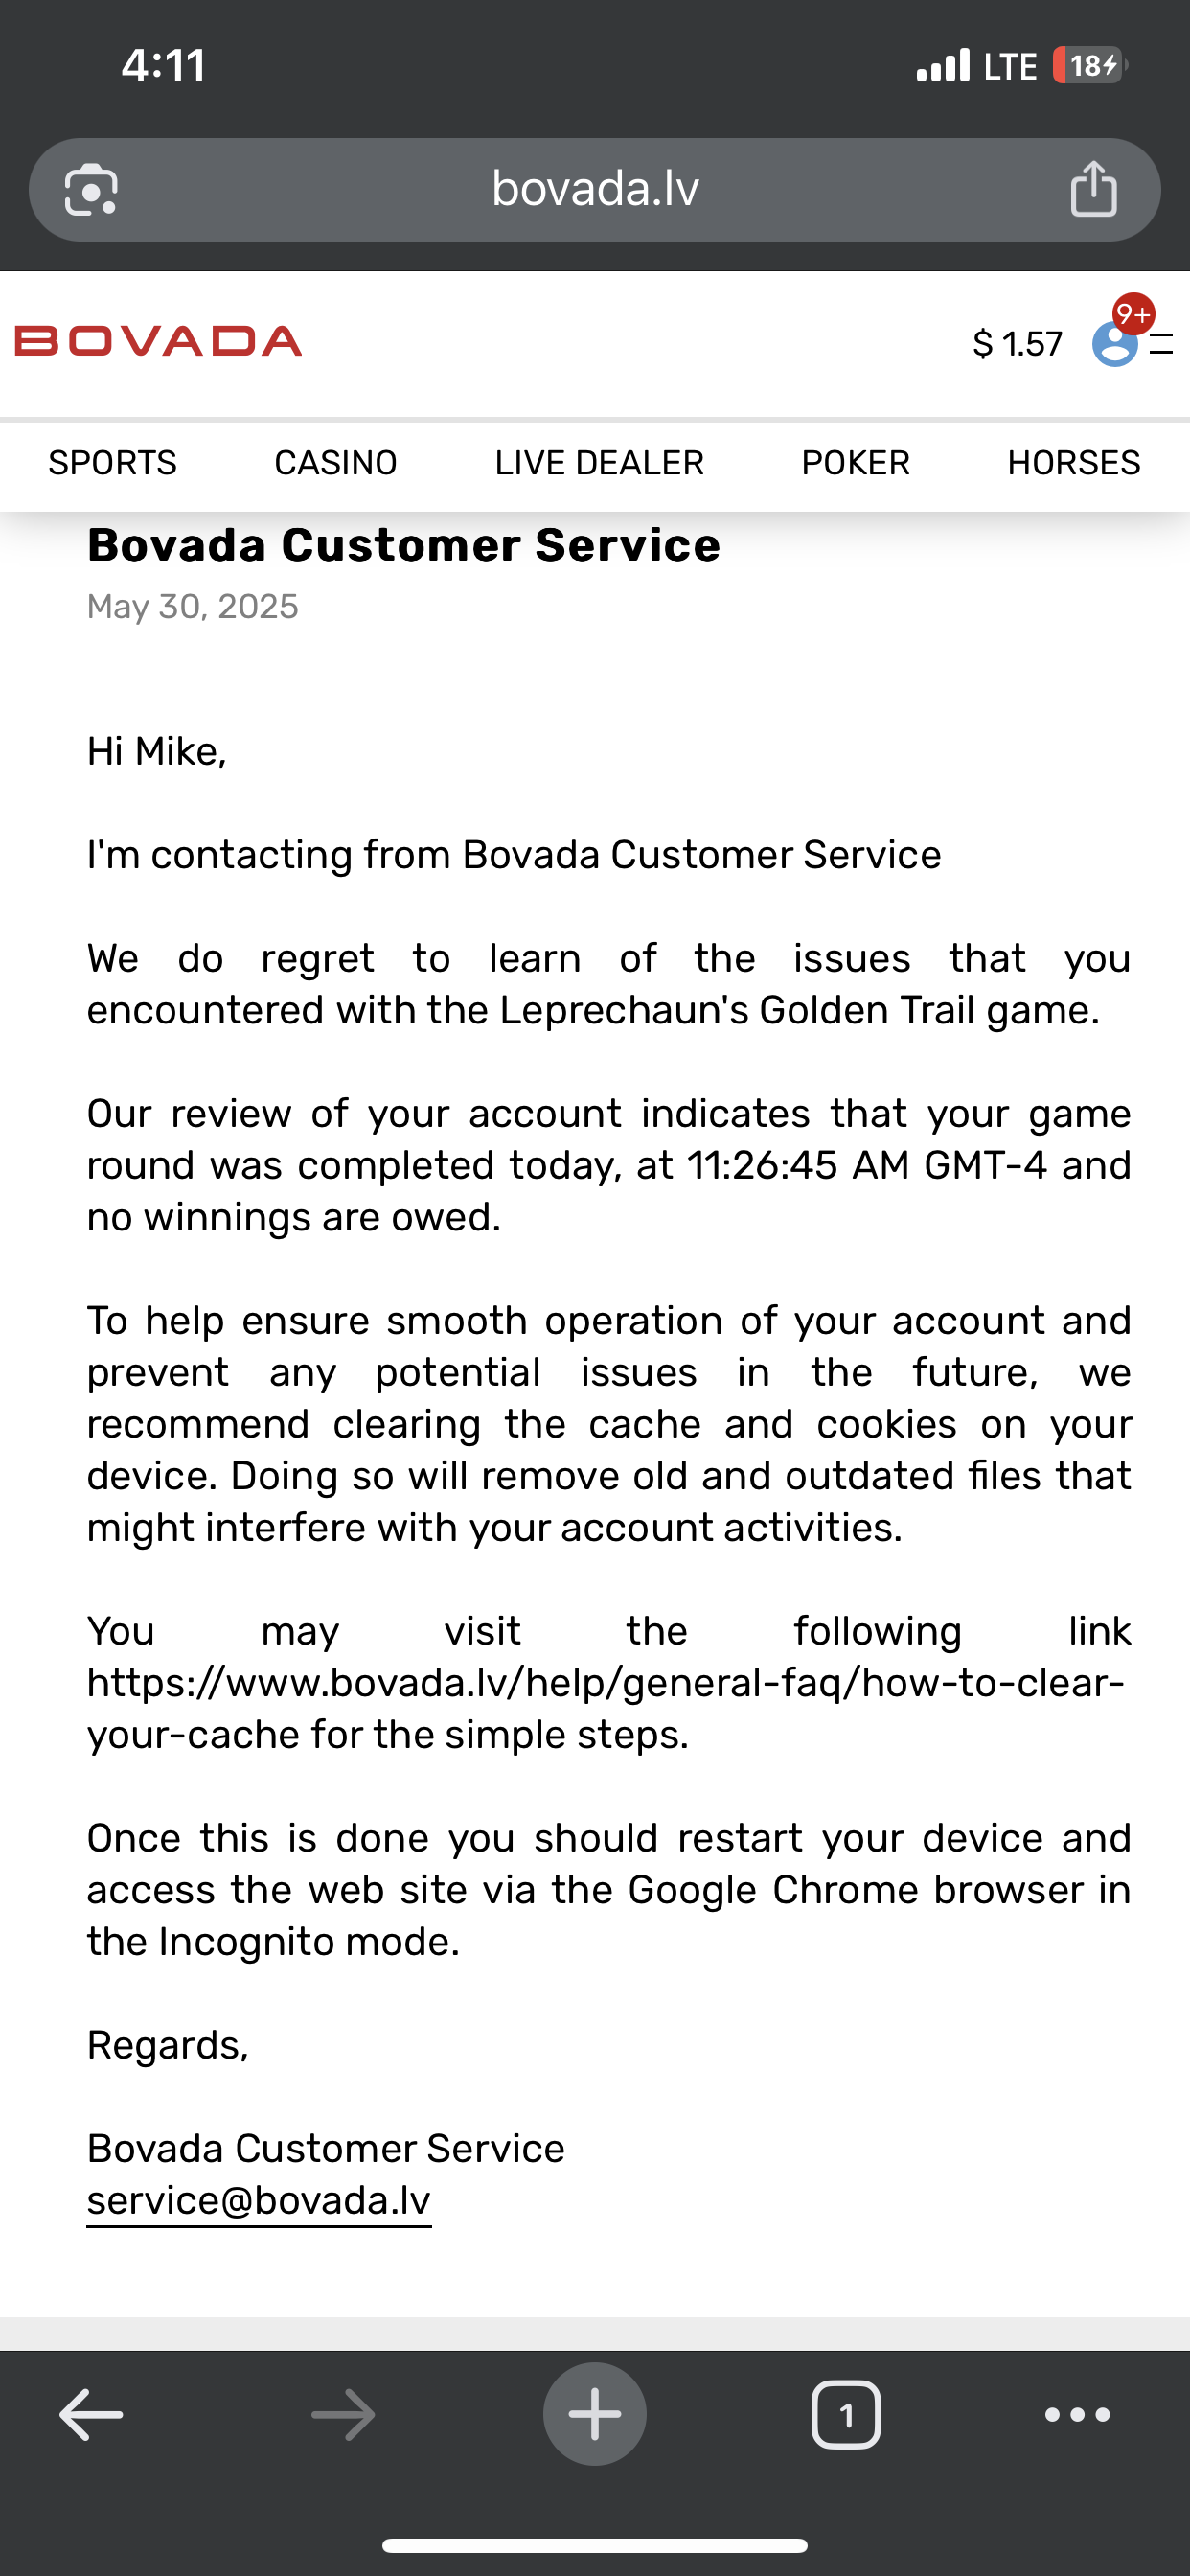This screenshot has height=2576, width=1190.
Task: Tap the bovada.lv address bar
Action: click(x=595, y=189)
